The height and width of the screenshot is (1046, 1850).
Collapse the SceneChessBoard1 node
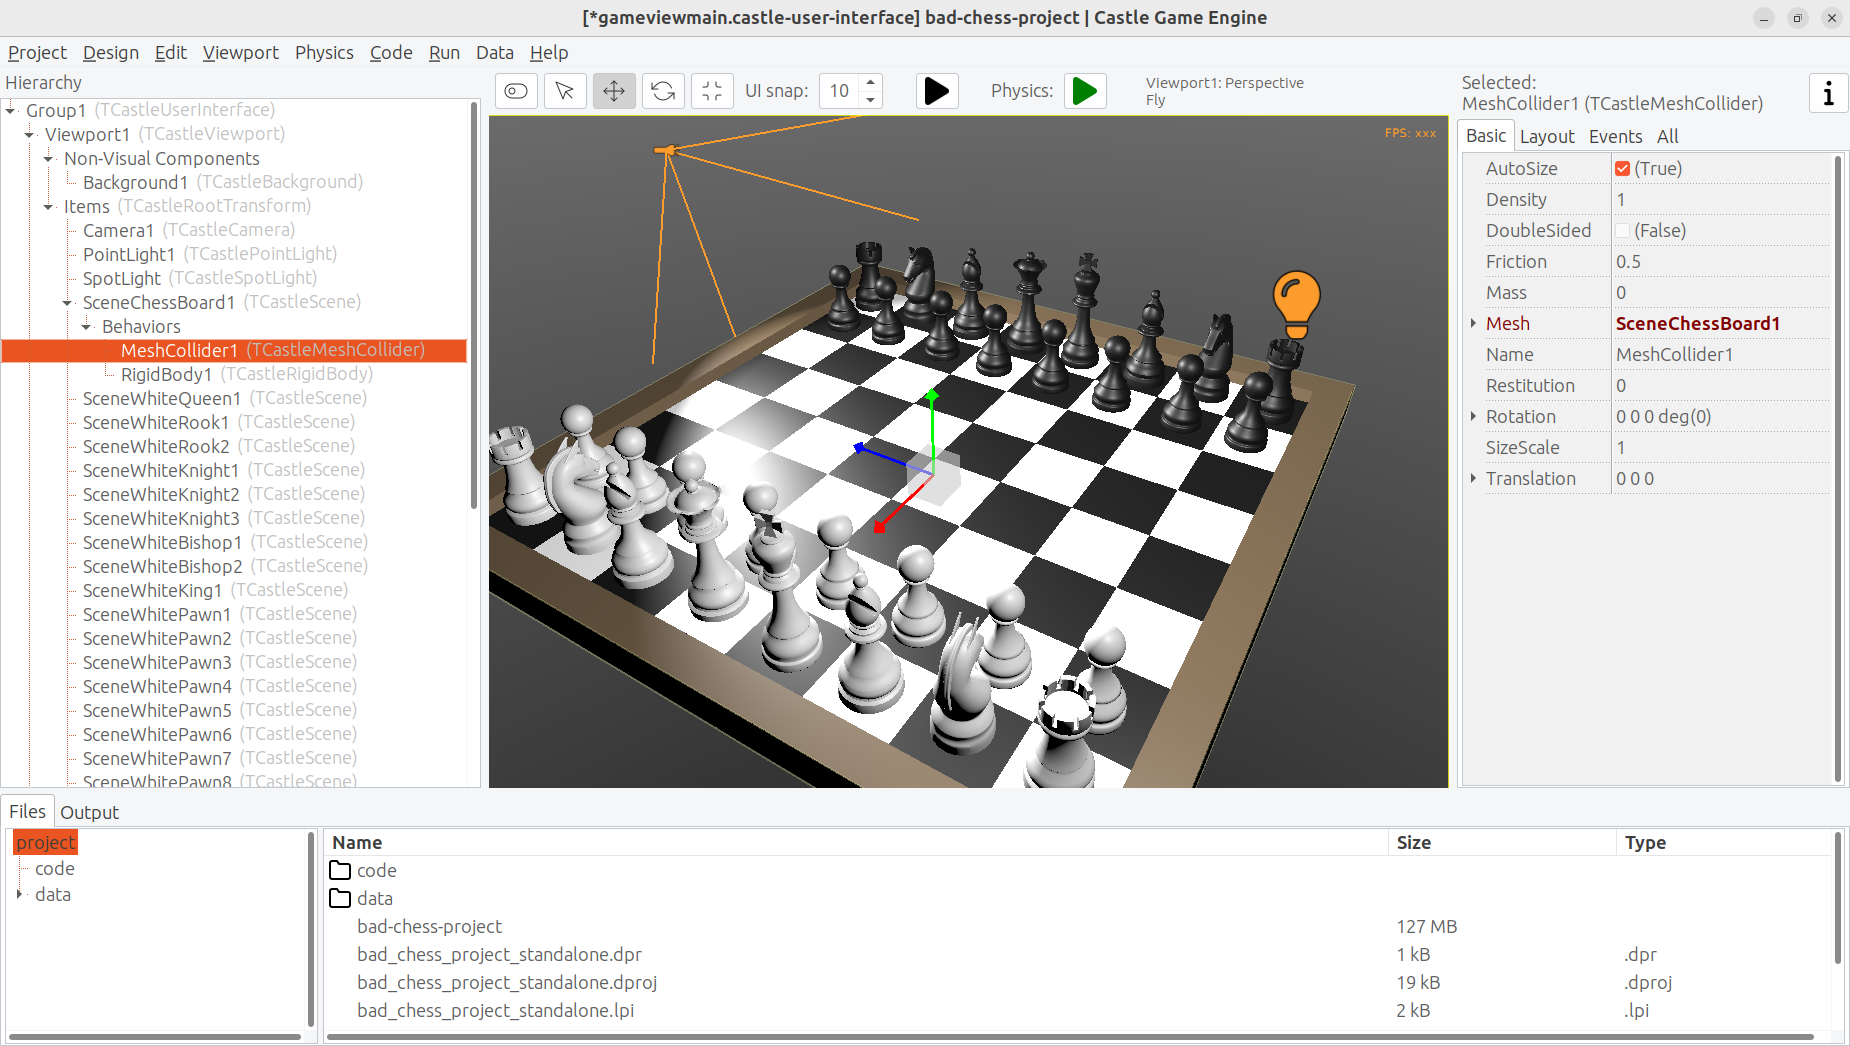point(67,302)
